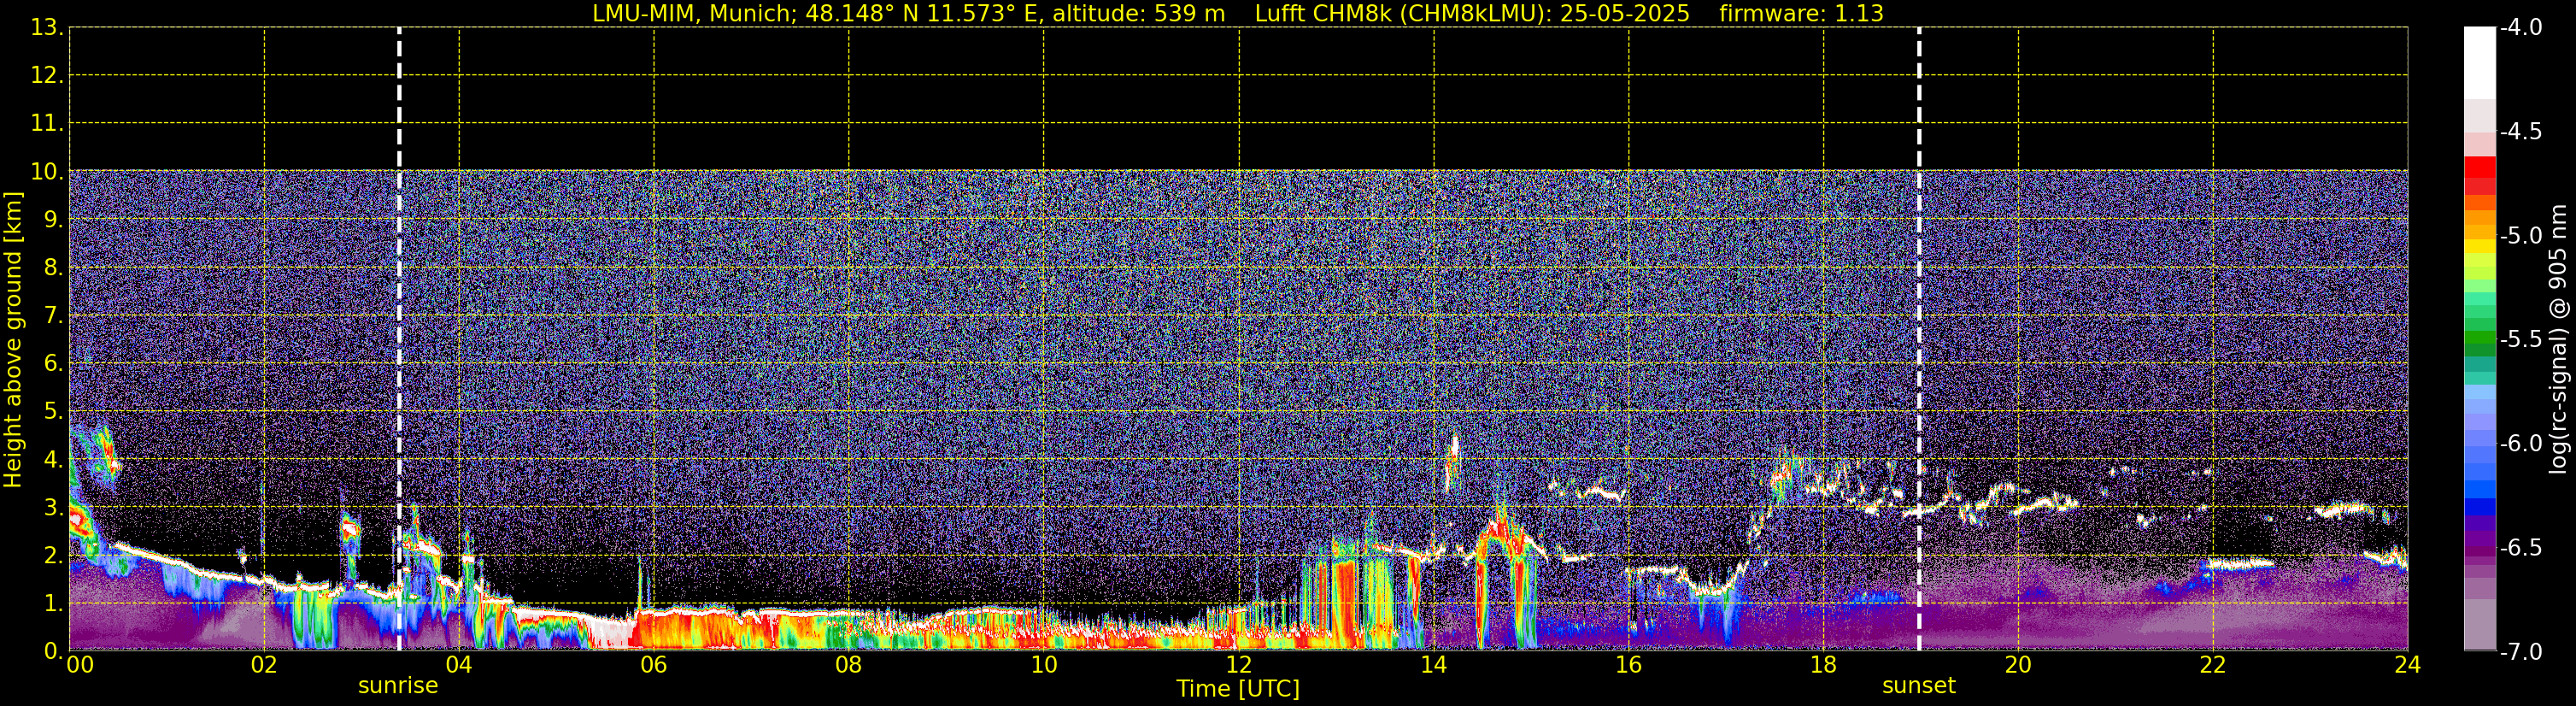Click the '04' time axis tick label

tap(458, 665)
